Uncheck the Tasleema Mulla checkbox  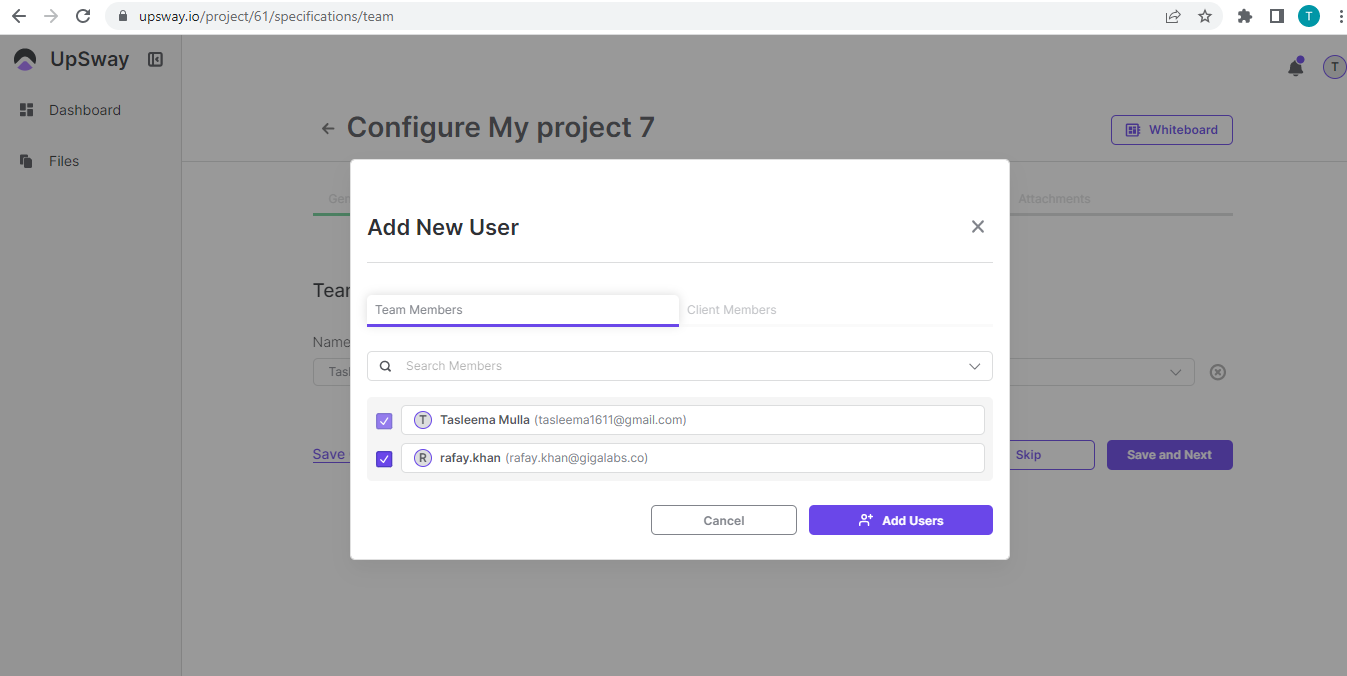[x=384, y=421]
